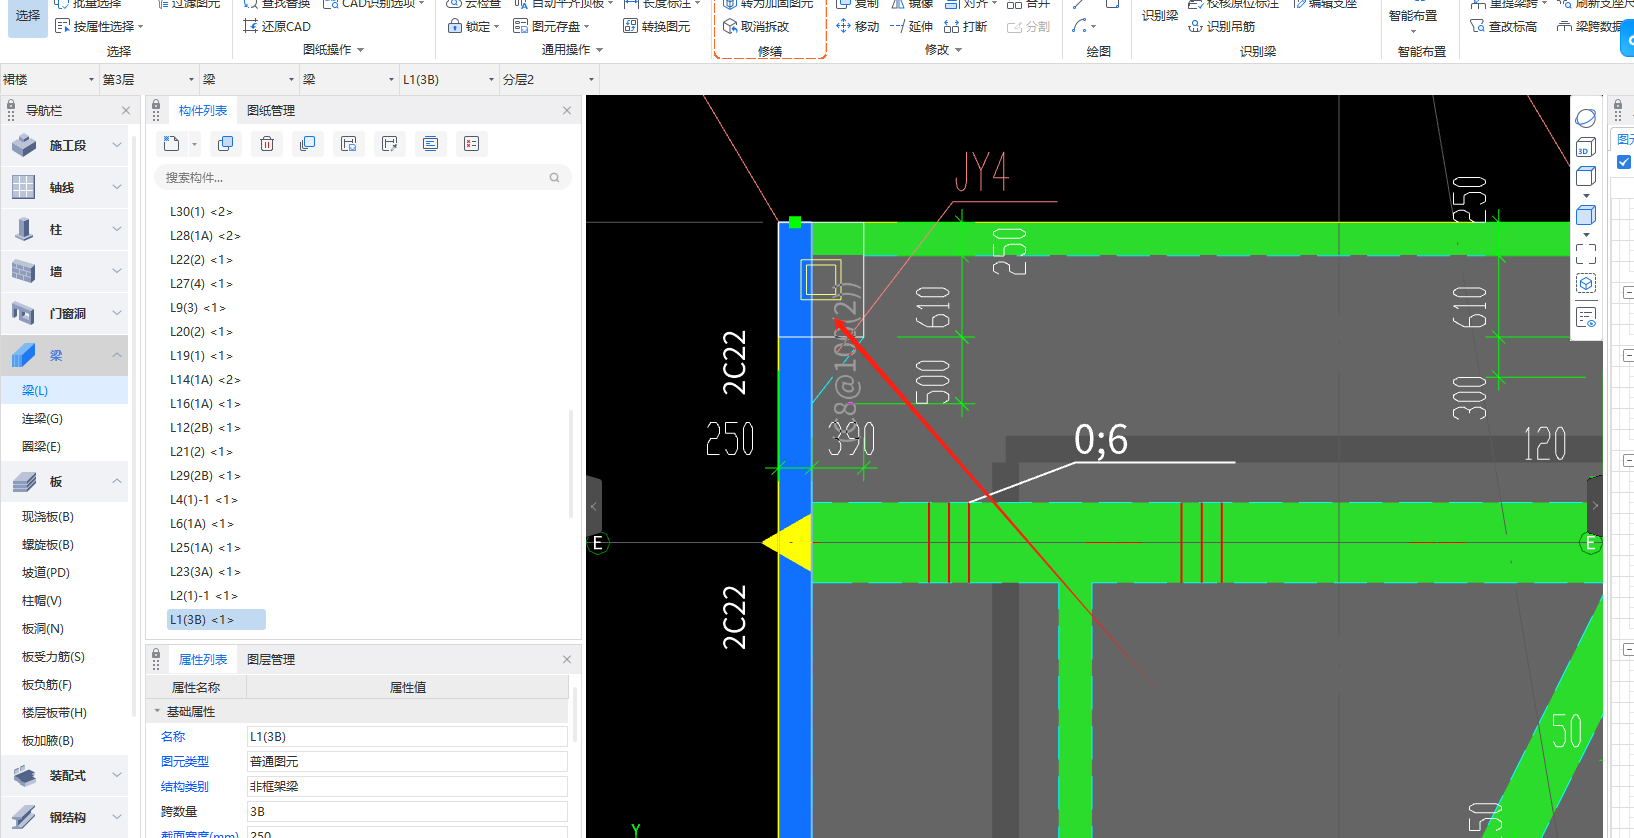The image size is (1634, 838).
Task: Expand the 柱 navigation category
Action: [x=64, y=230]
